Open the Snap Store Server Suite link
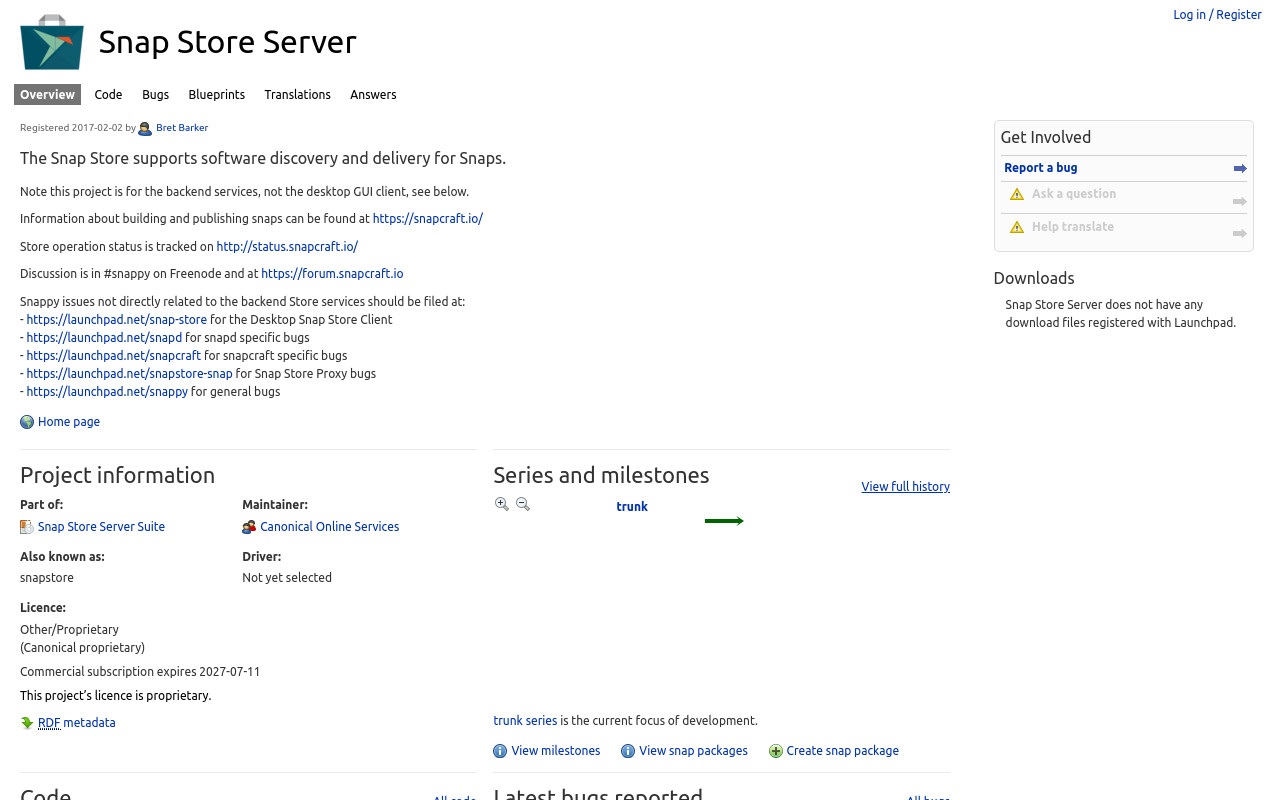1280x800 pixels. pos(101,527)
